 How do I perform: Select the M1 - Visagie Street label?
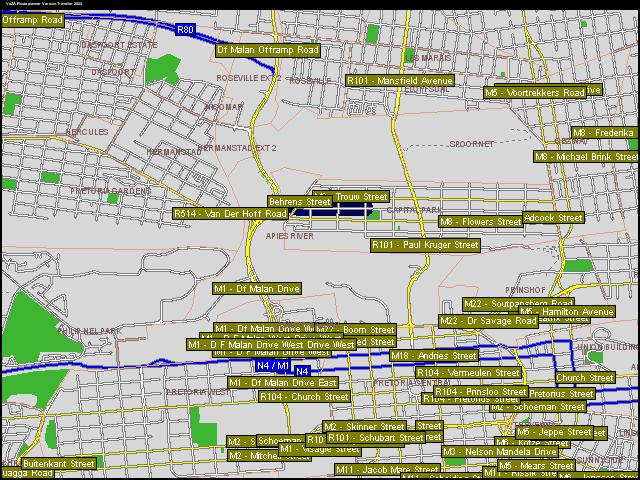pos(320,449)
